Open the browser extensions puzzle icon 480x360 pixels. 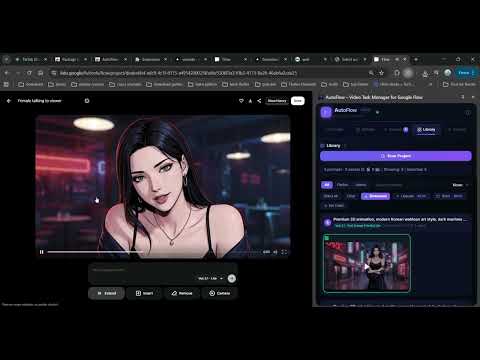[x=397, y=73]
